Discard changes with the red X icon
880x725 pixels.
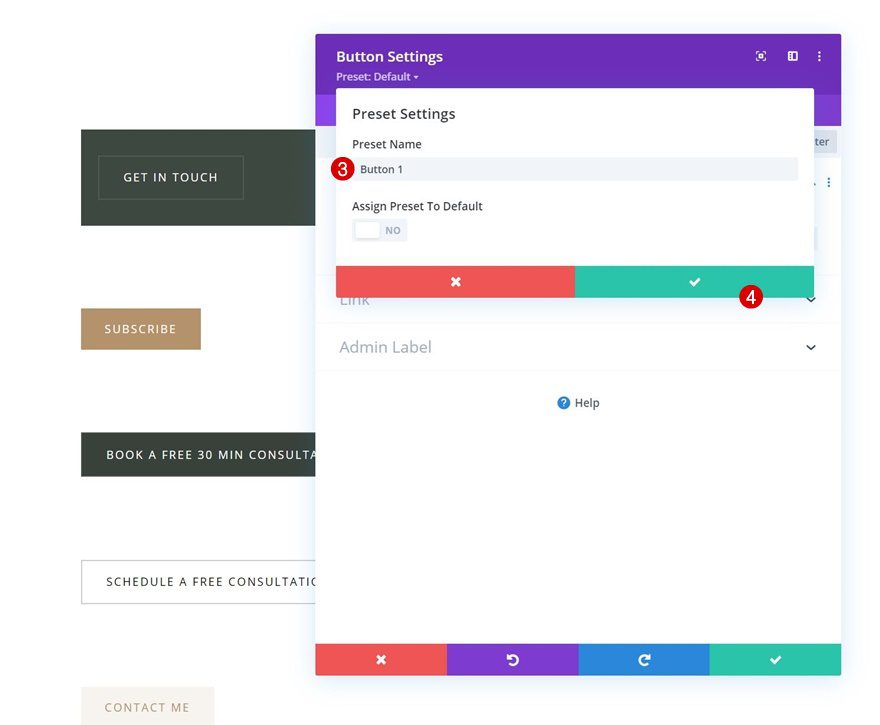point(381,659)
